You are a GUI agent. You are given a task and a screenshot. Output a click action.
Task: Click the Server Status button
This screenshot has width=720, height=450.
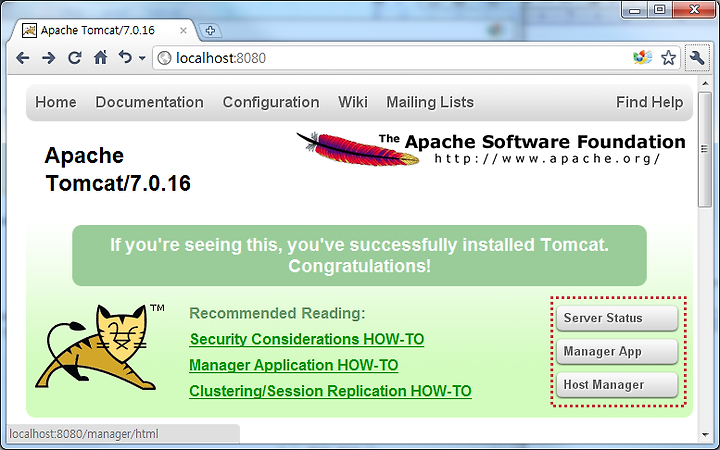pos(617,318)
